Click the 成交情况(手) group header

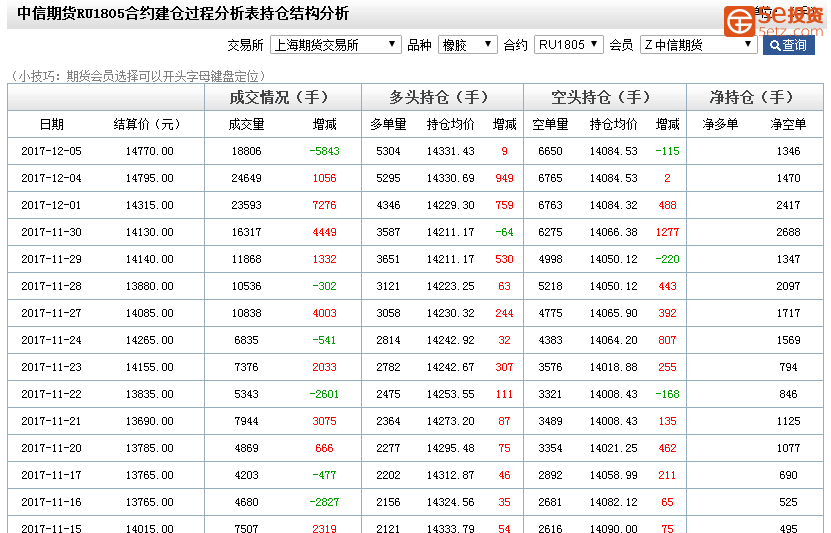[281, 97]
